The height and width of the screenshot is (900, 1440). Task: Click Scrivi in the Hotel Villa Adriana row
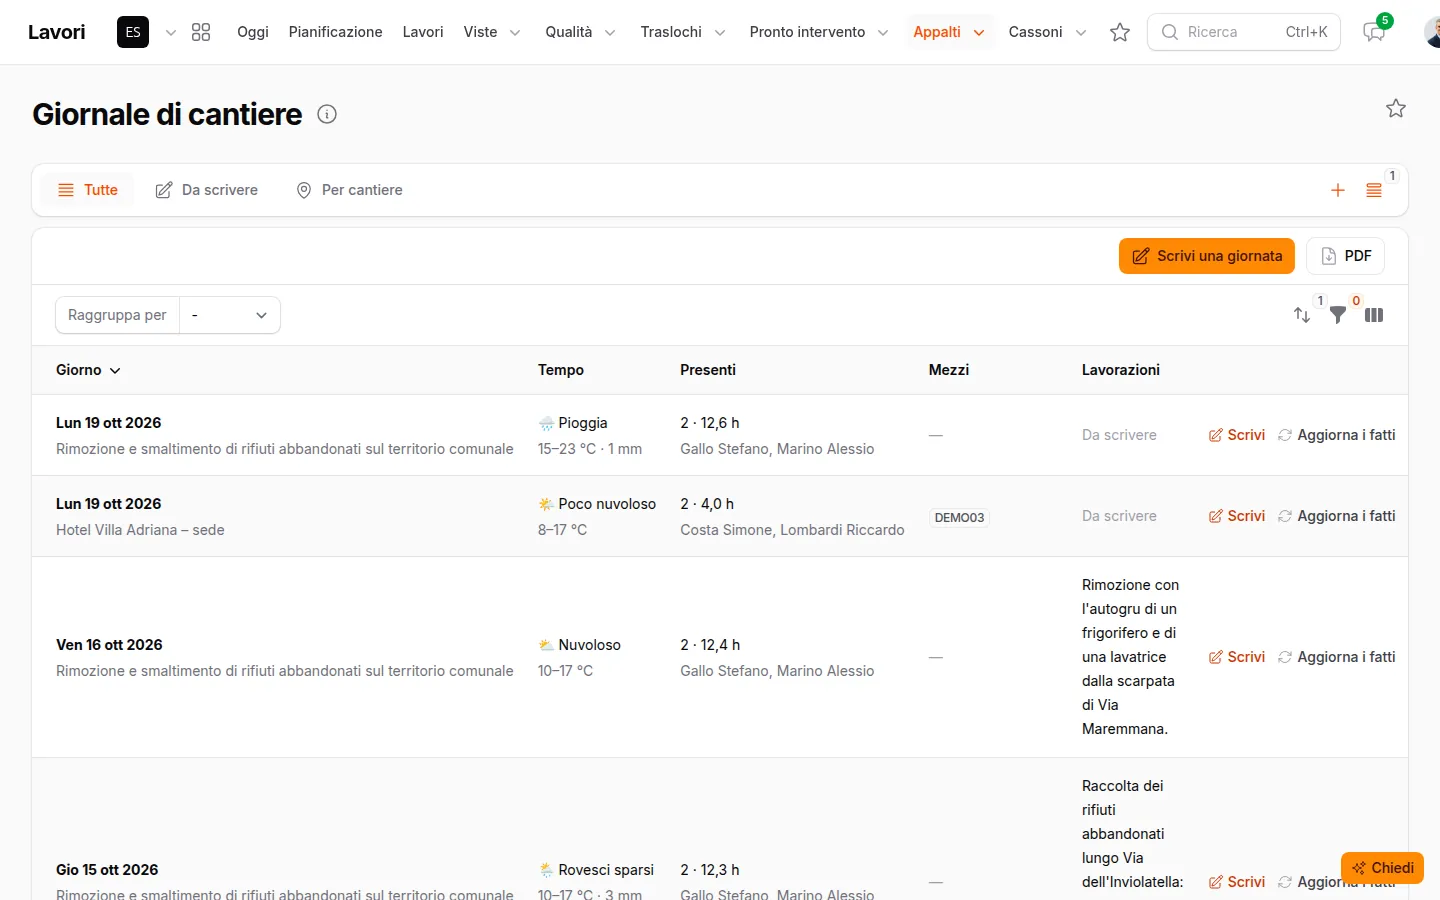tap(1237, 516)
